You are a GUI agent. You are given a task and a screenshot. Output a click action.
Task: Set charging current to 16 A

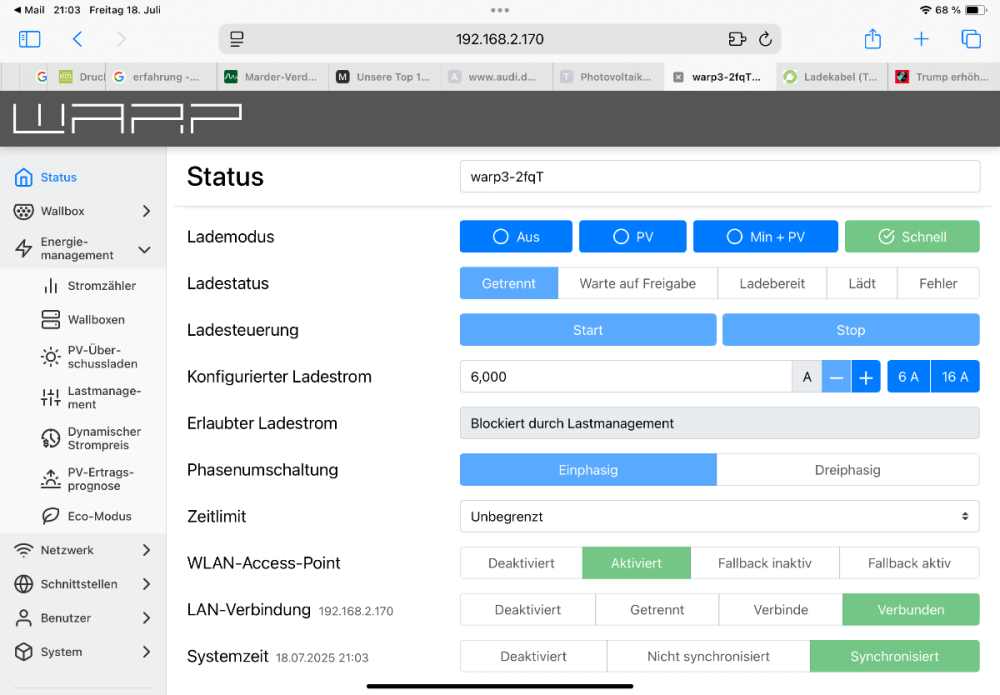click(955, 377)
